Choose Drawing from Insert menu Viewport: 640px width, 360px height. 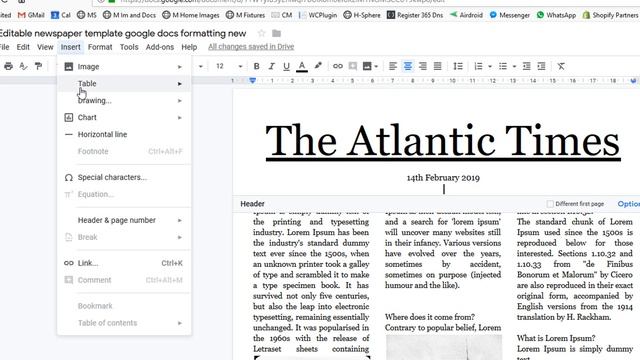click(x=124, y=100)
